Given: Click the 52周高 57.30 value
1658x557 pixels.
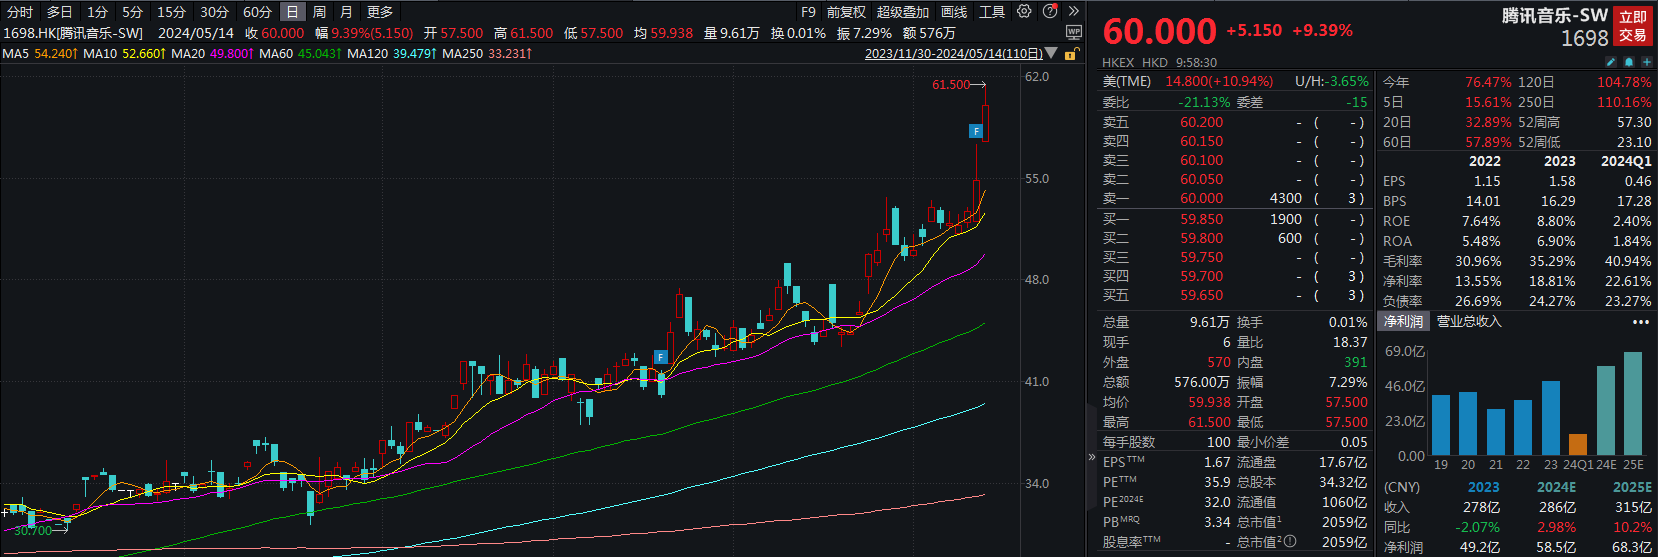Looking at the screenshot, I should pyautogui.click(x=1634, y=122).
